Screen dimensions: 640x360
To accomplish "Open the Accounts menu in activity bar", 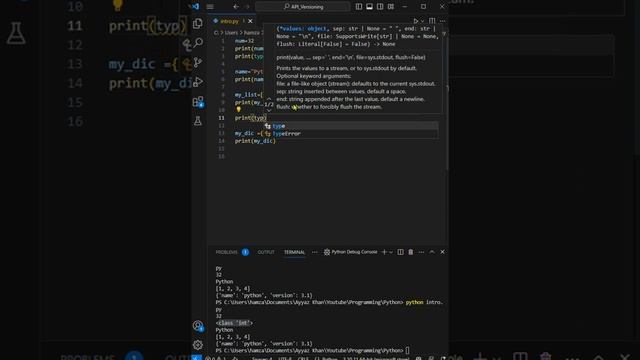I will [x=198, y=326].
